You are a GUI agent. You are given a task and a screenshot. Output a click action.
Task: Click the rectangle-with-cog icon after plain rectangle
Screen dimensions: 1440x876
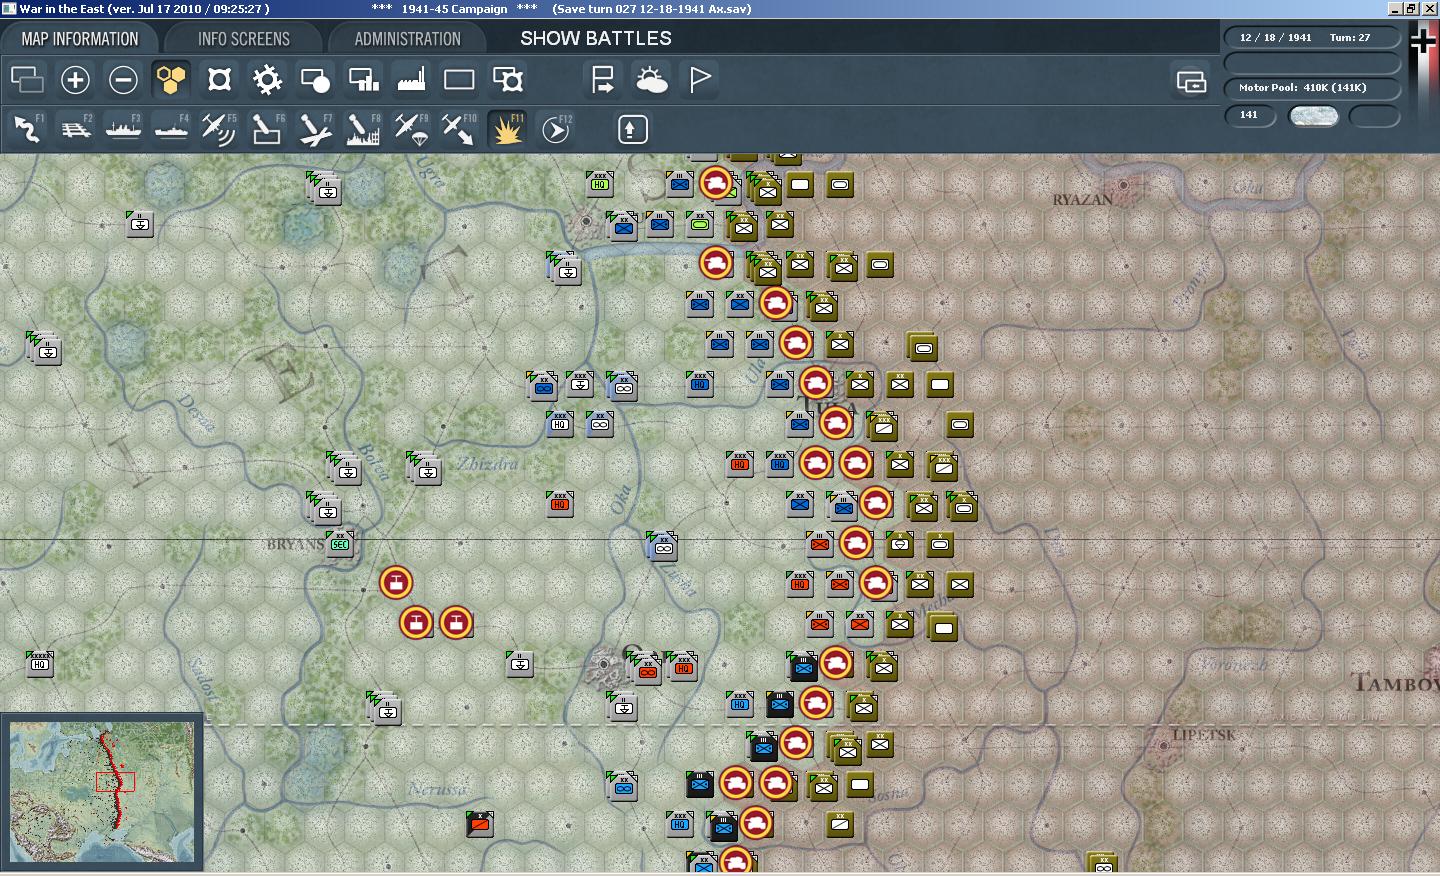point(507,79)
